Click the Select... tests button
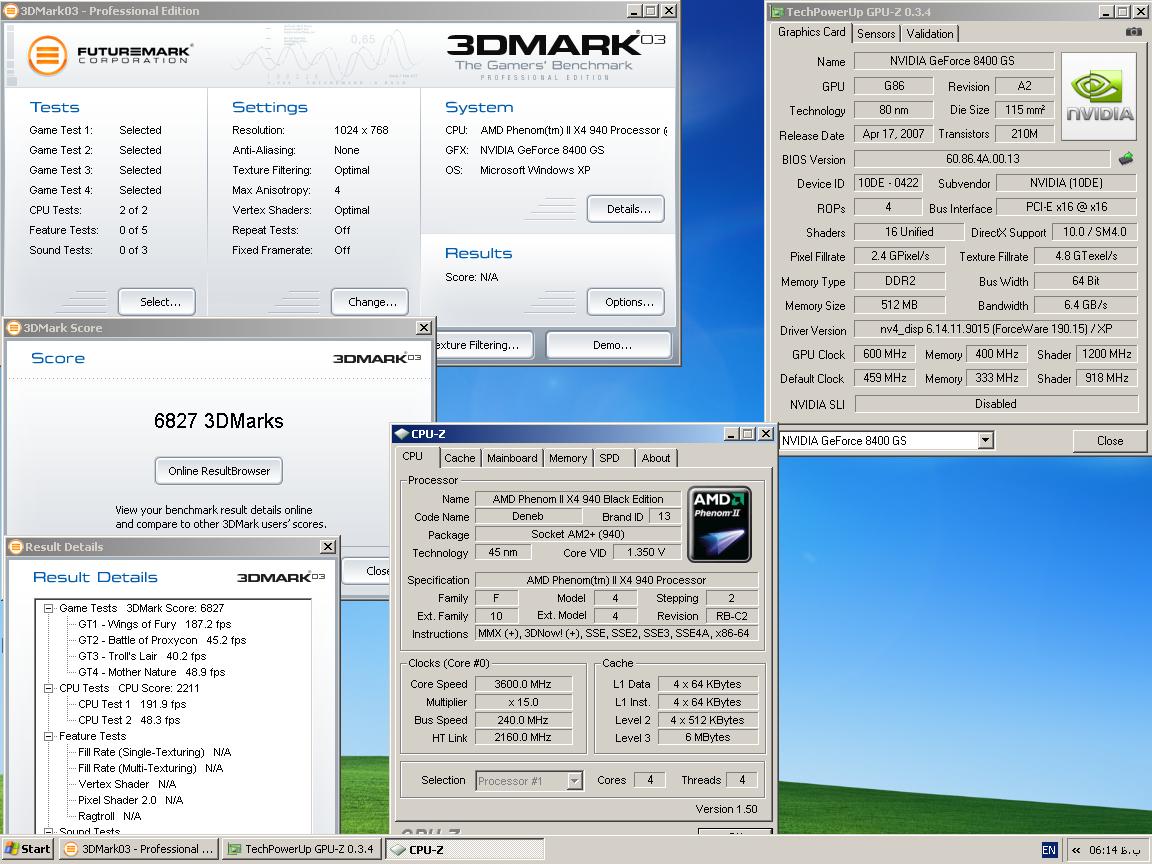The width and height of the screenshot is (1152, 864). click(x=157, y=302)
